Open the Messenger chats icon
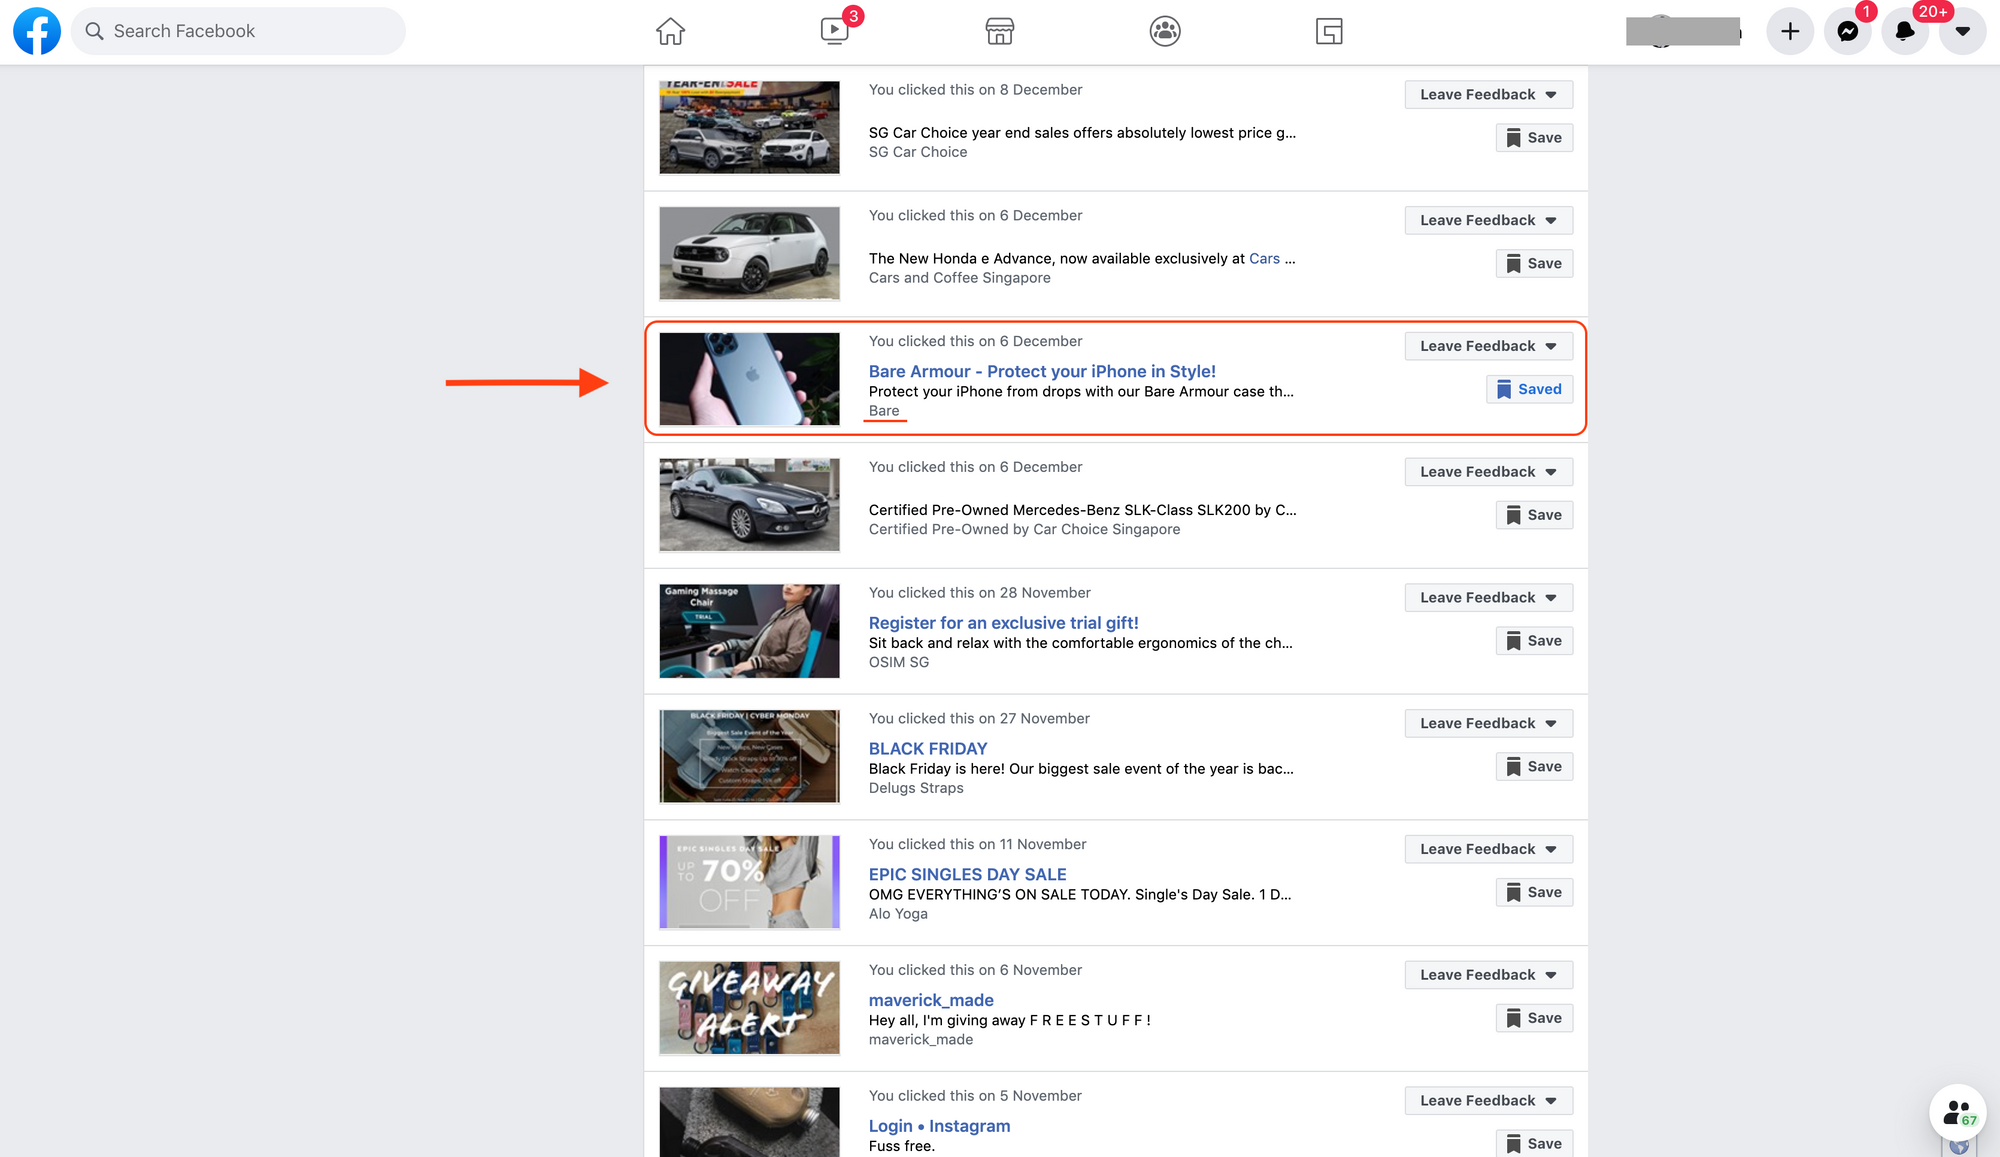The width and height of the screenshot is (2000, 1157). click(1848, 31)
